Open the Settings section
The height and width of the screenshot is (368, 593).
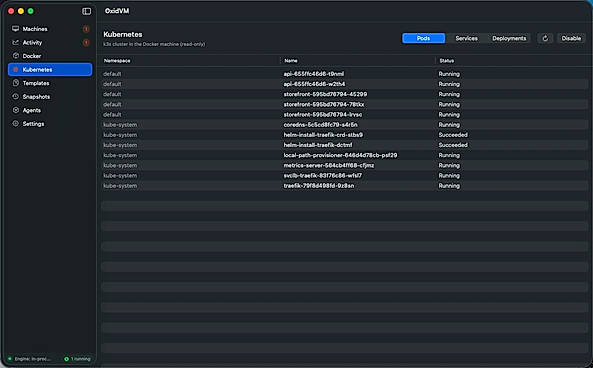pyautogui.click(x=50, y=124)
